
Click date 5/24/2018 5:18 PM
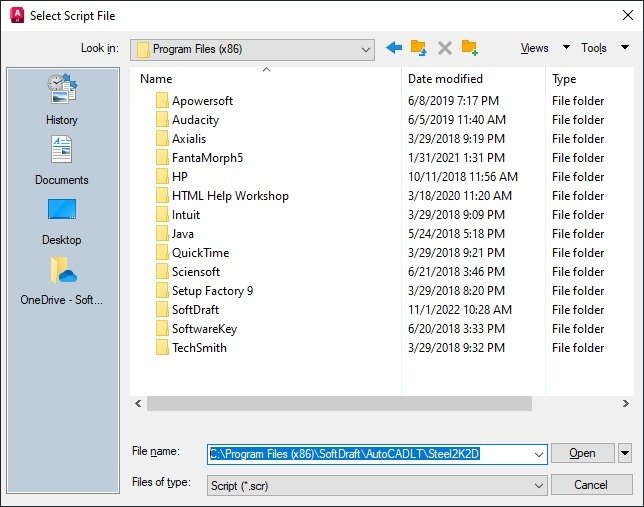(456, 233)
